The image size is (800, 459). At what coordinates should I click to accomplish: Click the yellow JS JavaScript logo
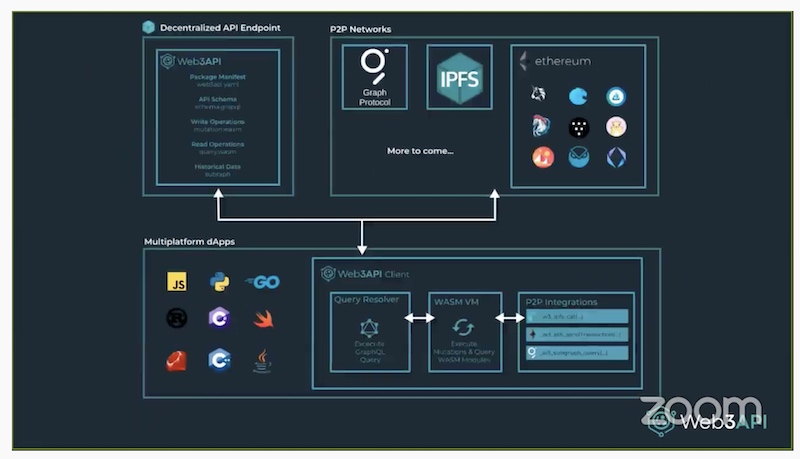177,282
